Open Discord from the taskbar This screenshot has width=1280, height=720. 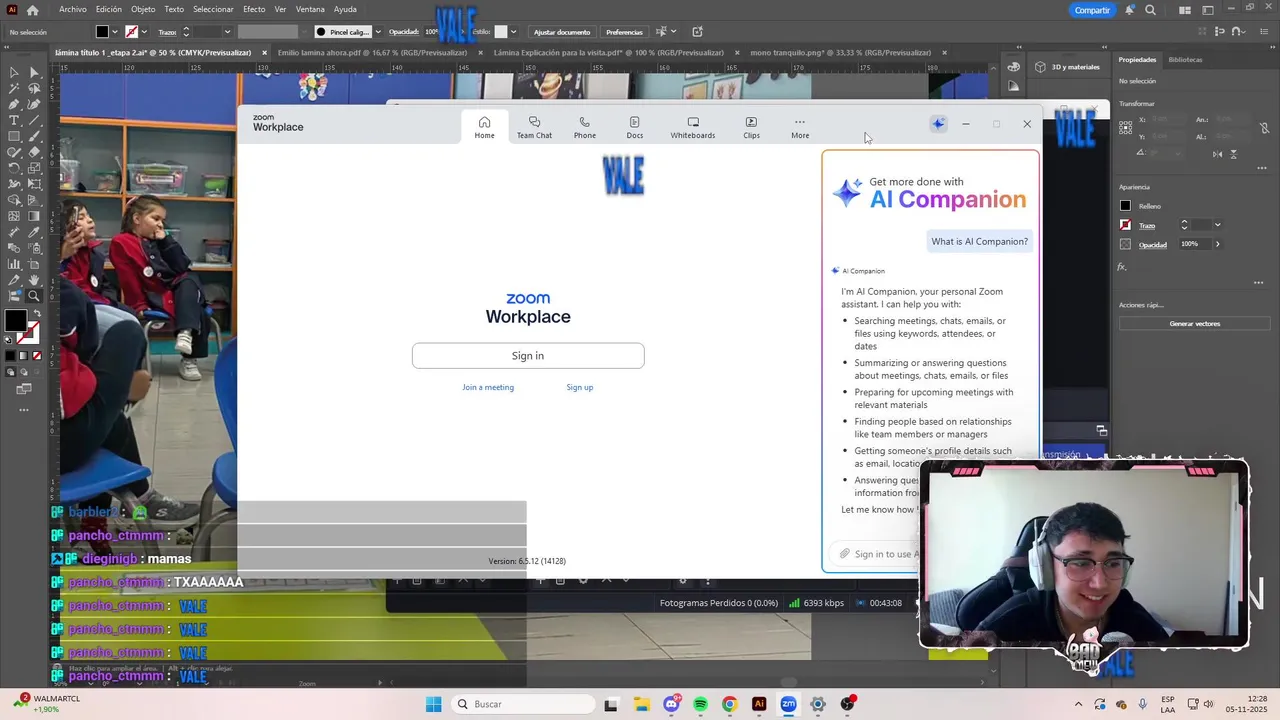pos(671,704)
